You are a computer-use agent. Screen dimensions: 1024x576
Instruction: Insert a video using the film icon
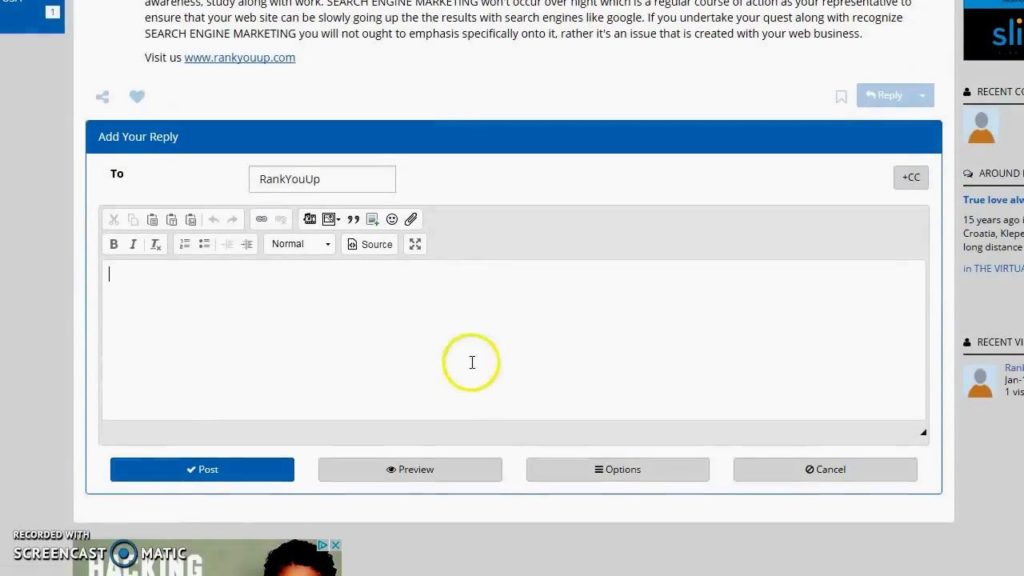point(310,219)
